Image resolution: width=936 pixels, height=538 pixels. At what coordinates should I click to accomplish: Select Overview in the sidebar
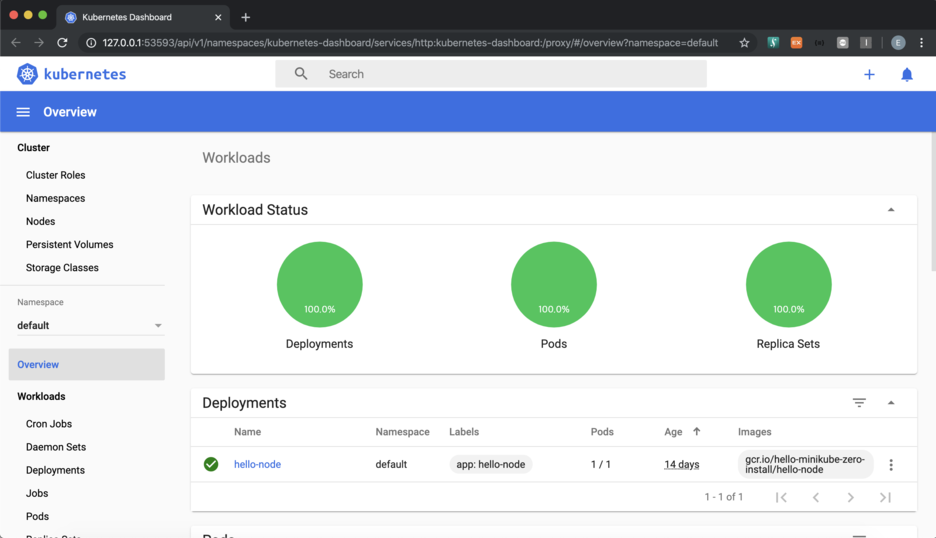tap(87, 364)
